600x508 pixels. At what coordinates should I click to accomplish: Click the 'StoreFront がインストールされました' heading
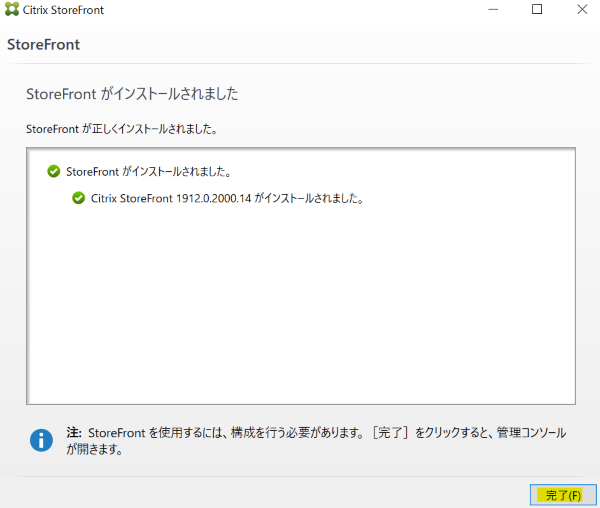[x=132, y=94]
